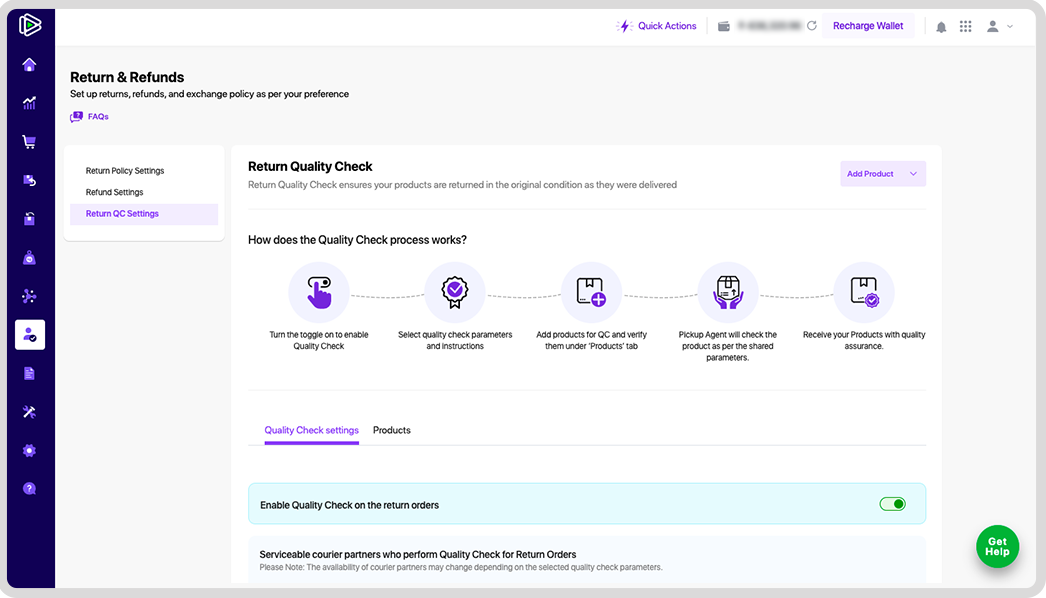The width and height of the screenshot is (1046, 598).
Task: Open Return Policy Settings menu item
Action: [x=125, y=171]
